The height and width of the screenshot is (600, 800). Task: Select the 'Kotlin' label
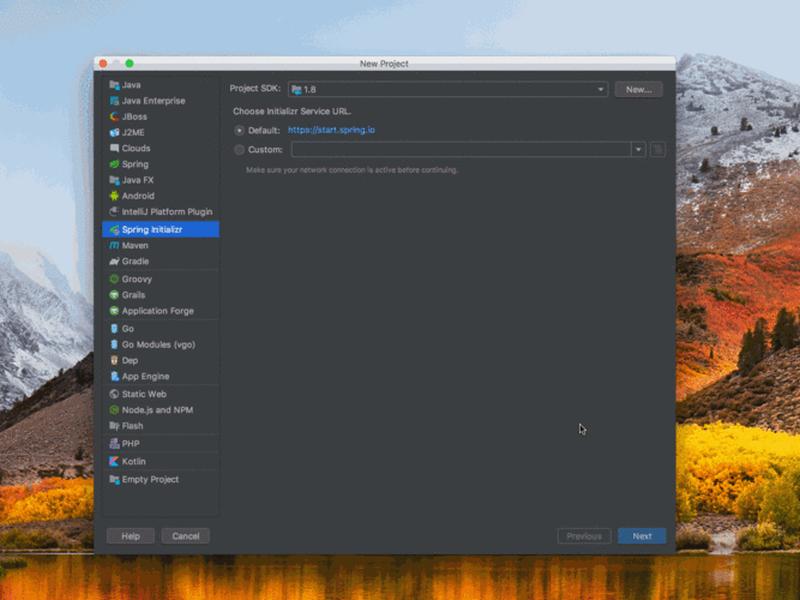click(134, 461)
